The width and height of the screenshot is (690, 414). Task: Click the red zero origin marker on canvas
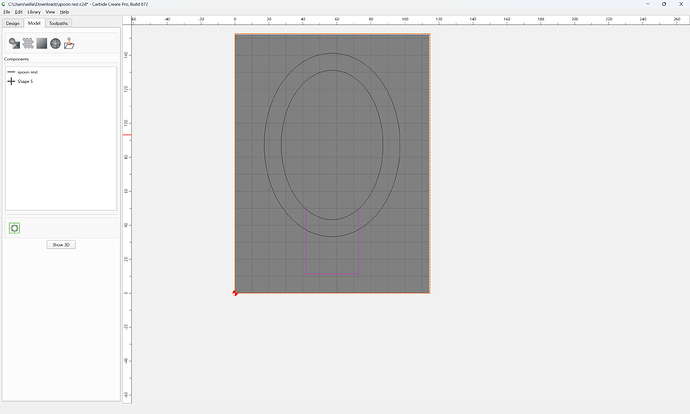click(235, 293)
